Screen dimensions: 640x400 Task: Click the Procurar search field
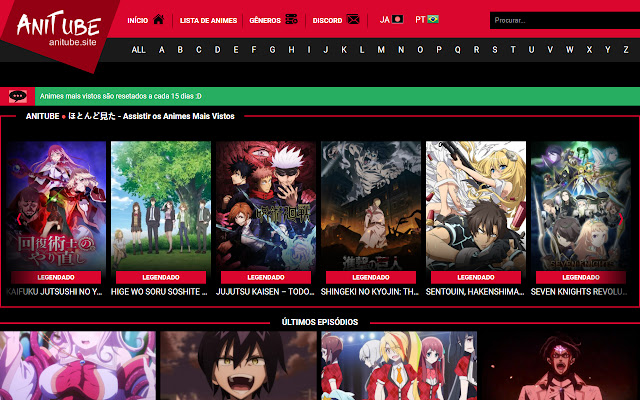pyautogui.click(x=560, y=20)
